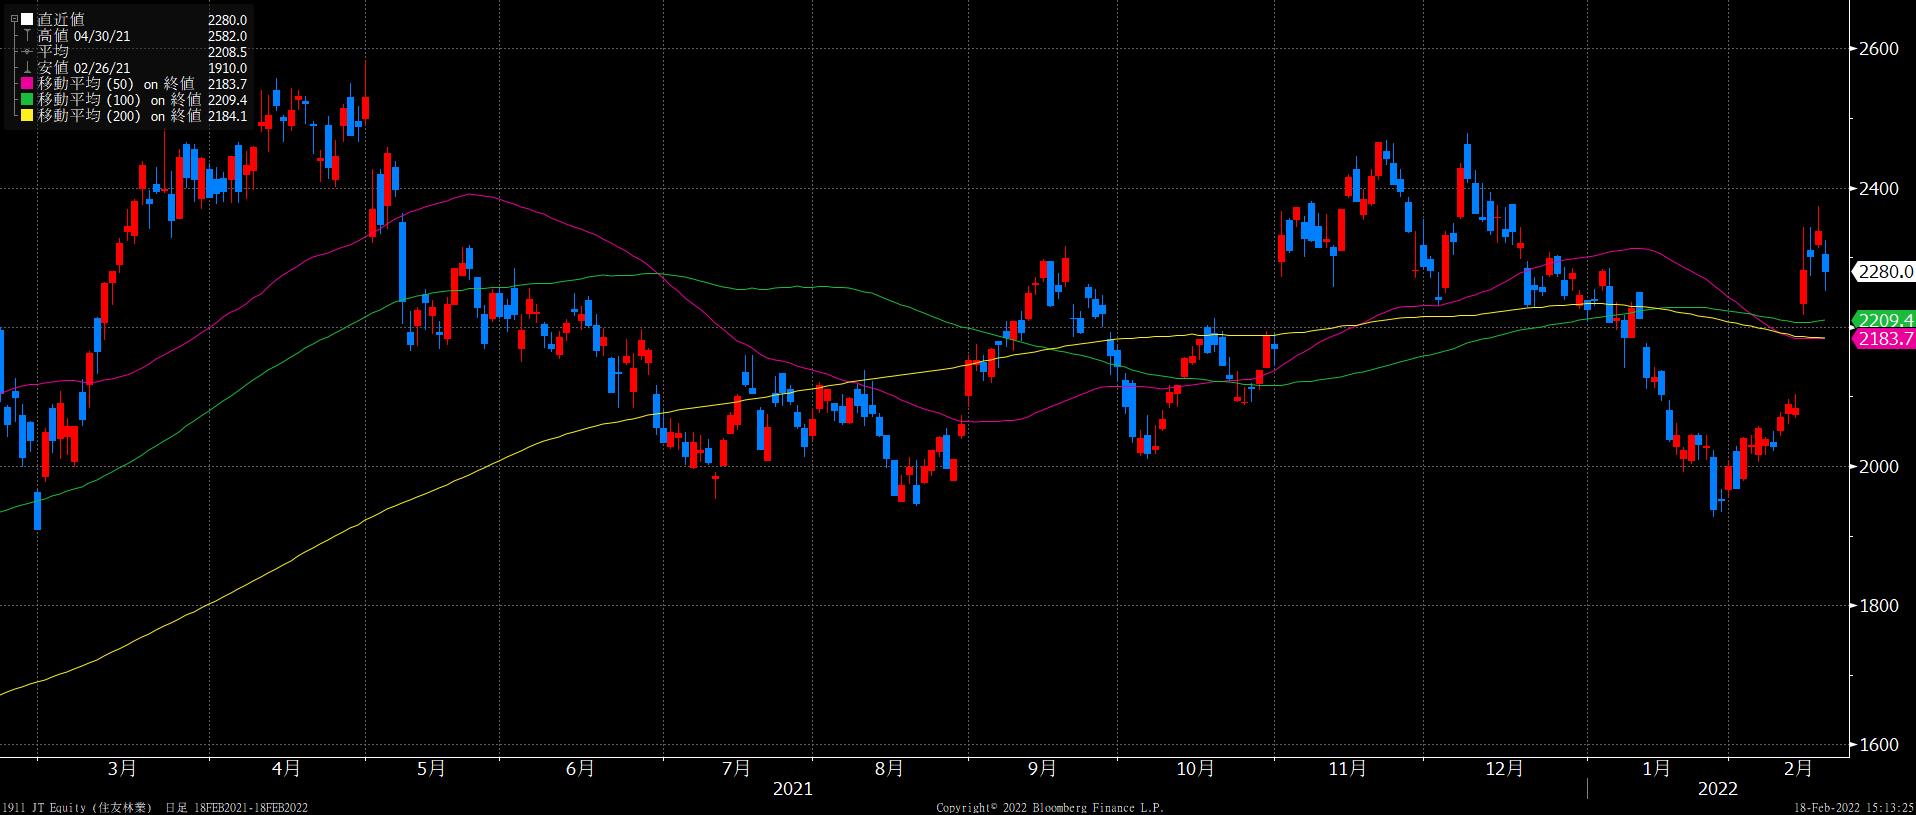Click the green 2209.4 price axis tag
Screen dimensions: 1916x815
pos(1884,320)
